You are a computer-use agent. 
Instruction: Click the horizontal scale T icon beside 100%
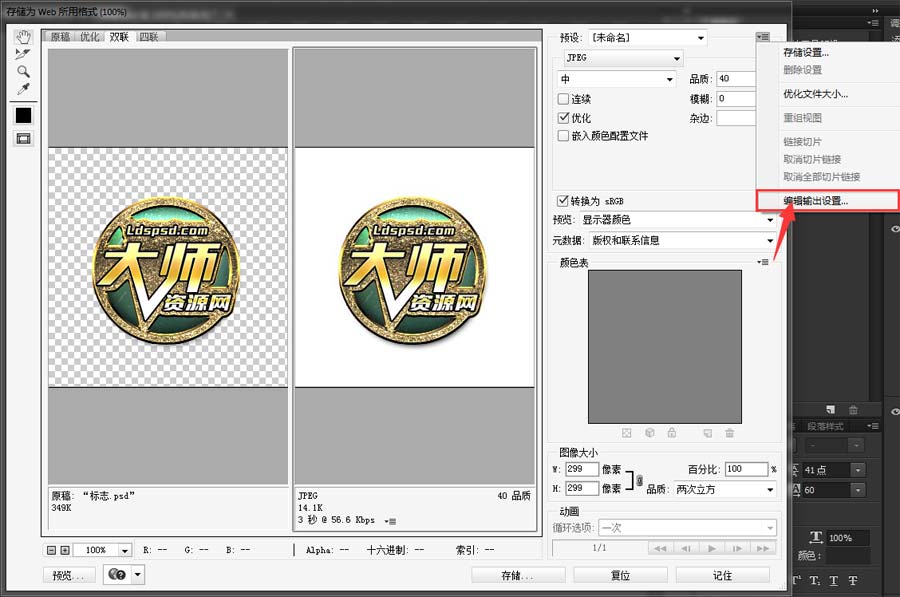point(816,537)
